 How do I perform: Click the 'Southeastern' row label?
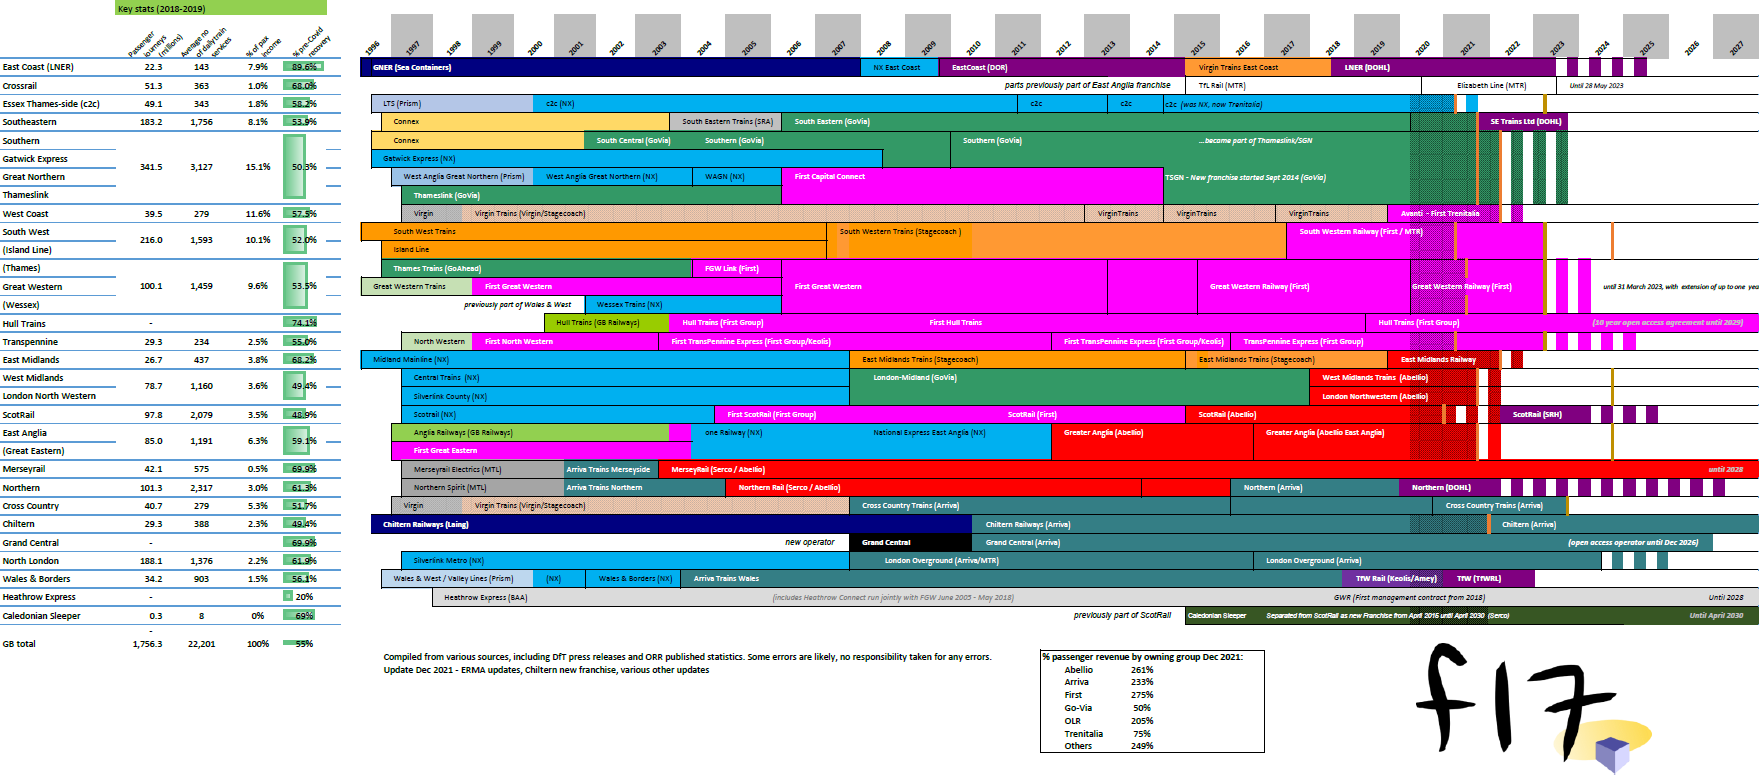click(x=30, y=122)
